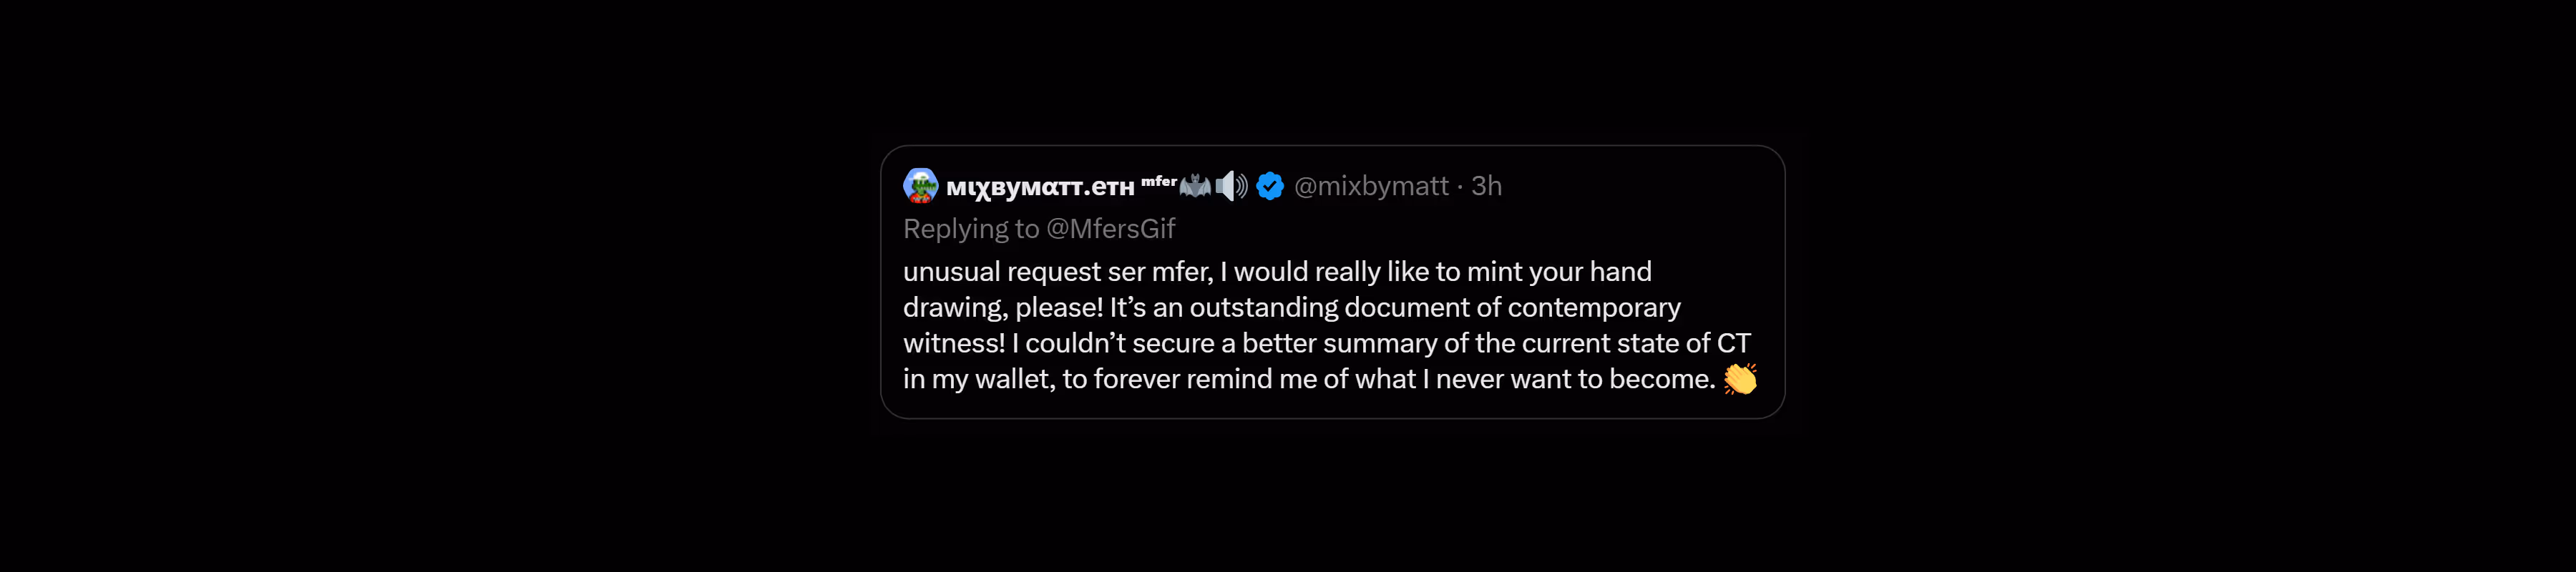Image resolution: width=2576 pixels, height=572 pixels.
Task: Open the mixbymatt.eth display name
Action: 1040,188
